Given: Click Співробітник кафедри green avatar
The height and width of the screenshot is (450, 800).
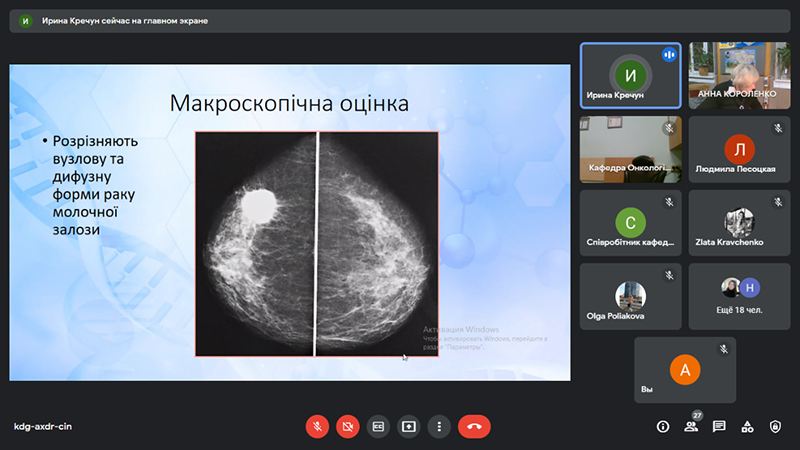Looking at the screenshot, I should click(630, 222).
